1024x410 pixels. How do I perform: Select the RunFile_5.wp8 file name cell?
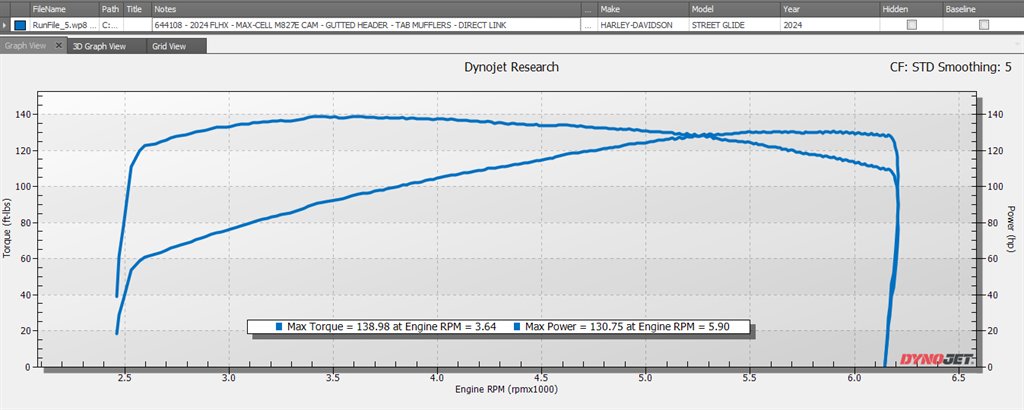tap(64, 25)
